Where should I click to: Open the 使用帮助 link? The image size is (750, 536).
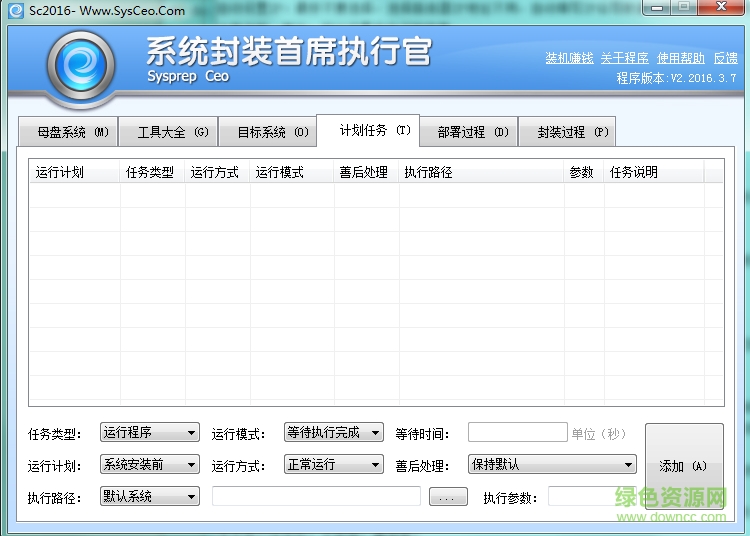[x=681, y=58]
